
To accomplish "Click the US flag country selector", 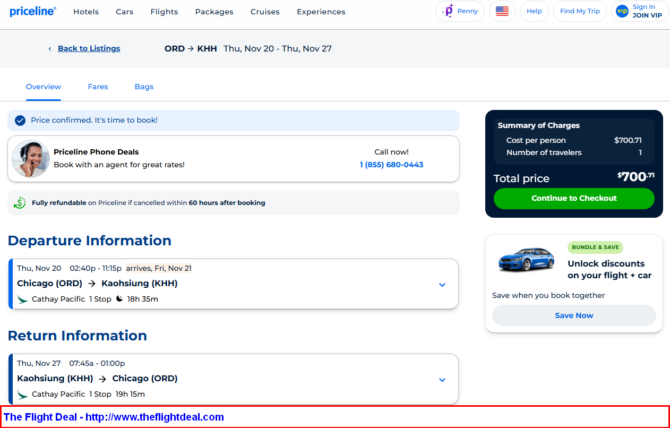I will point(502,11).
